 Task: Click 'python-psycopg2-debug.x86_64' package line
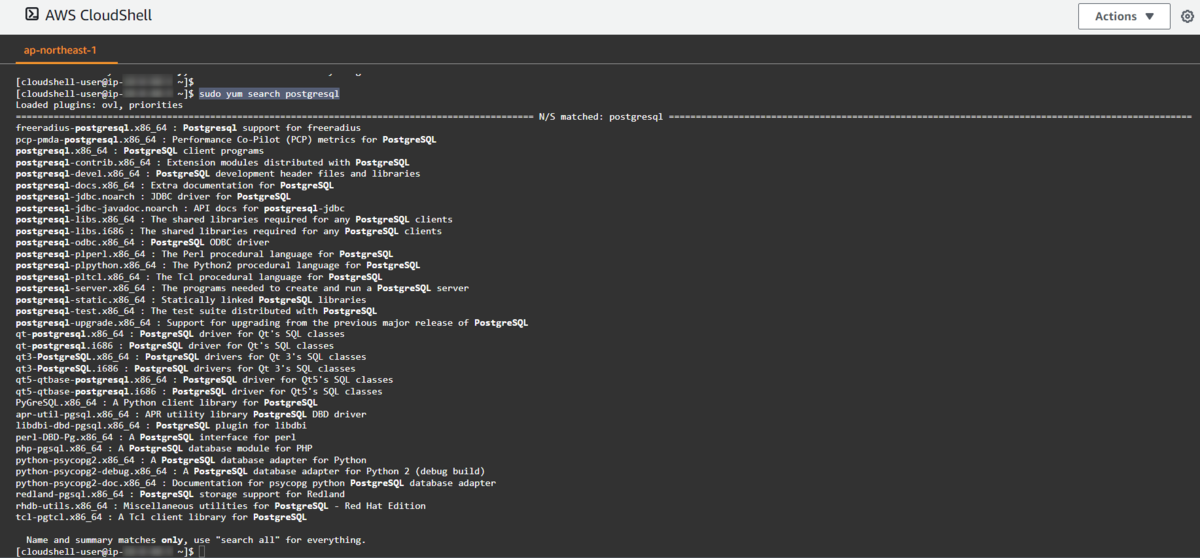251,471
